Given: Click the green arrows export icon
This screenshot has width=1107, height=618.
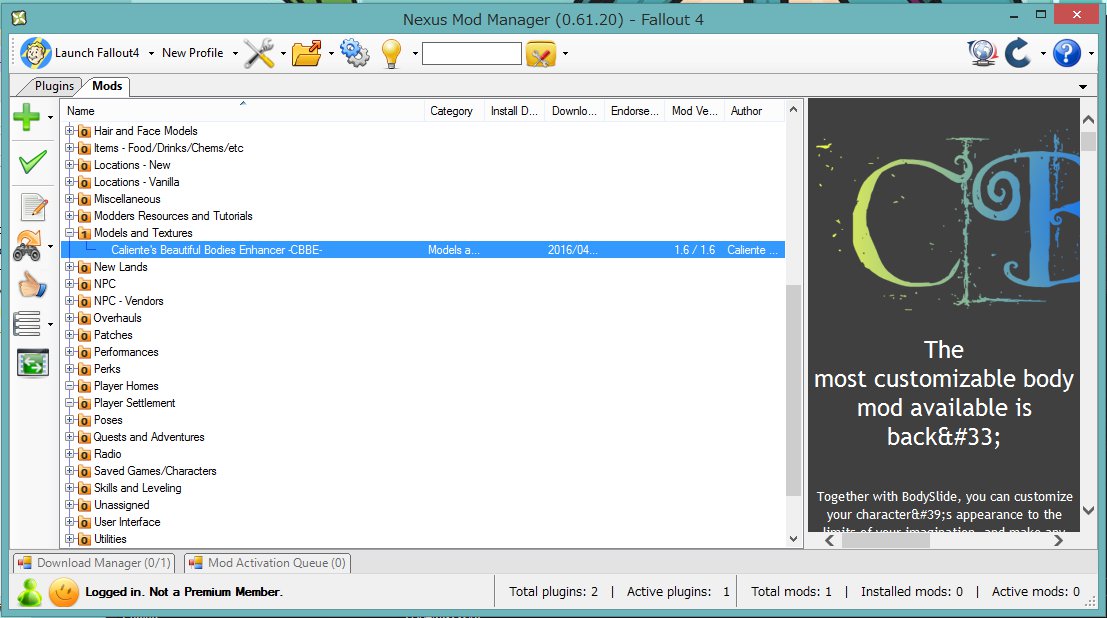Looking at the screenshot, I should click(33, 364).
